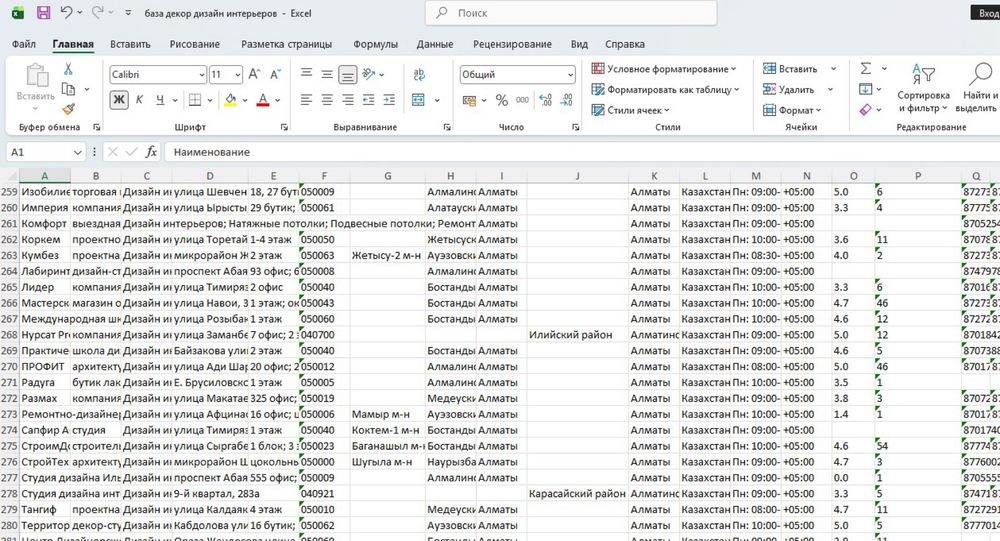Click the borders grid icon
Screen dimensions: 1000x541
click(x=195, y=100)
